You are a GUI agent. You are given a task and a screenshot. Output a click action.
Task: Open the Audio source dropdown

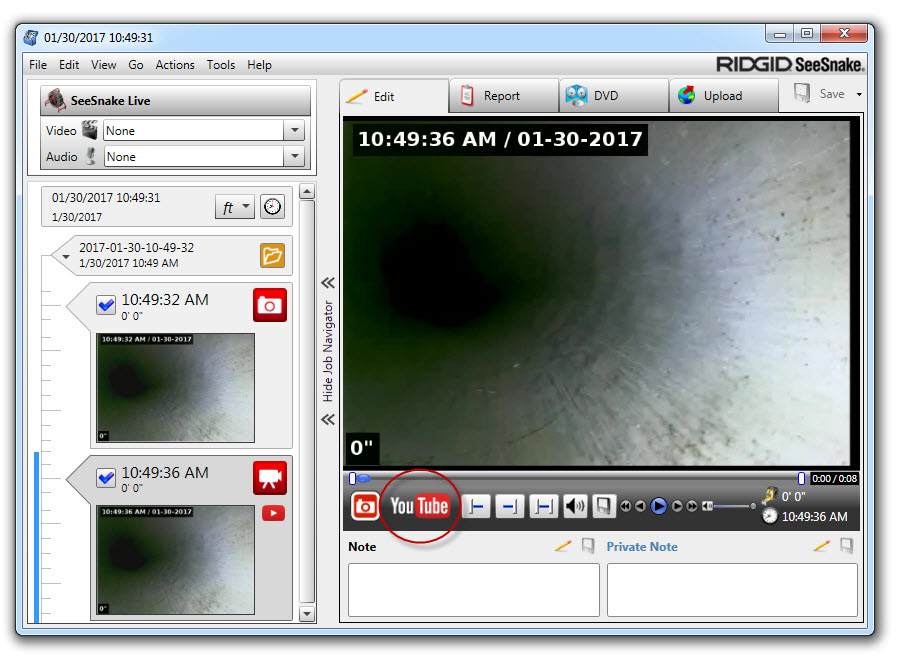coord(295,156)
